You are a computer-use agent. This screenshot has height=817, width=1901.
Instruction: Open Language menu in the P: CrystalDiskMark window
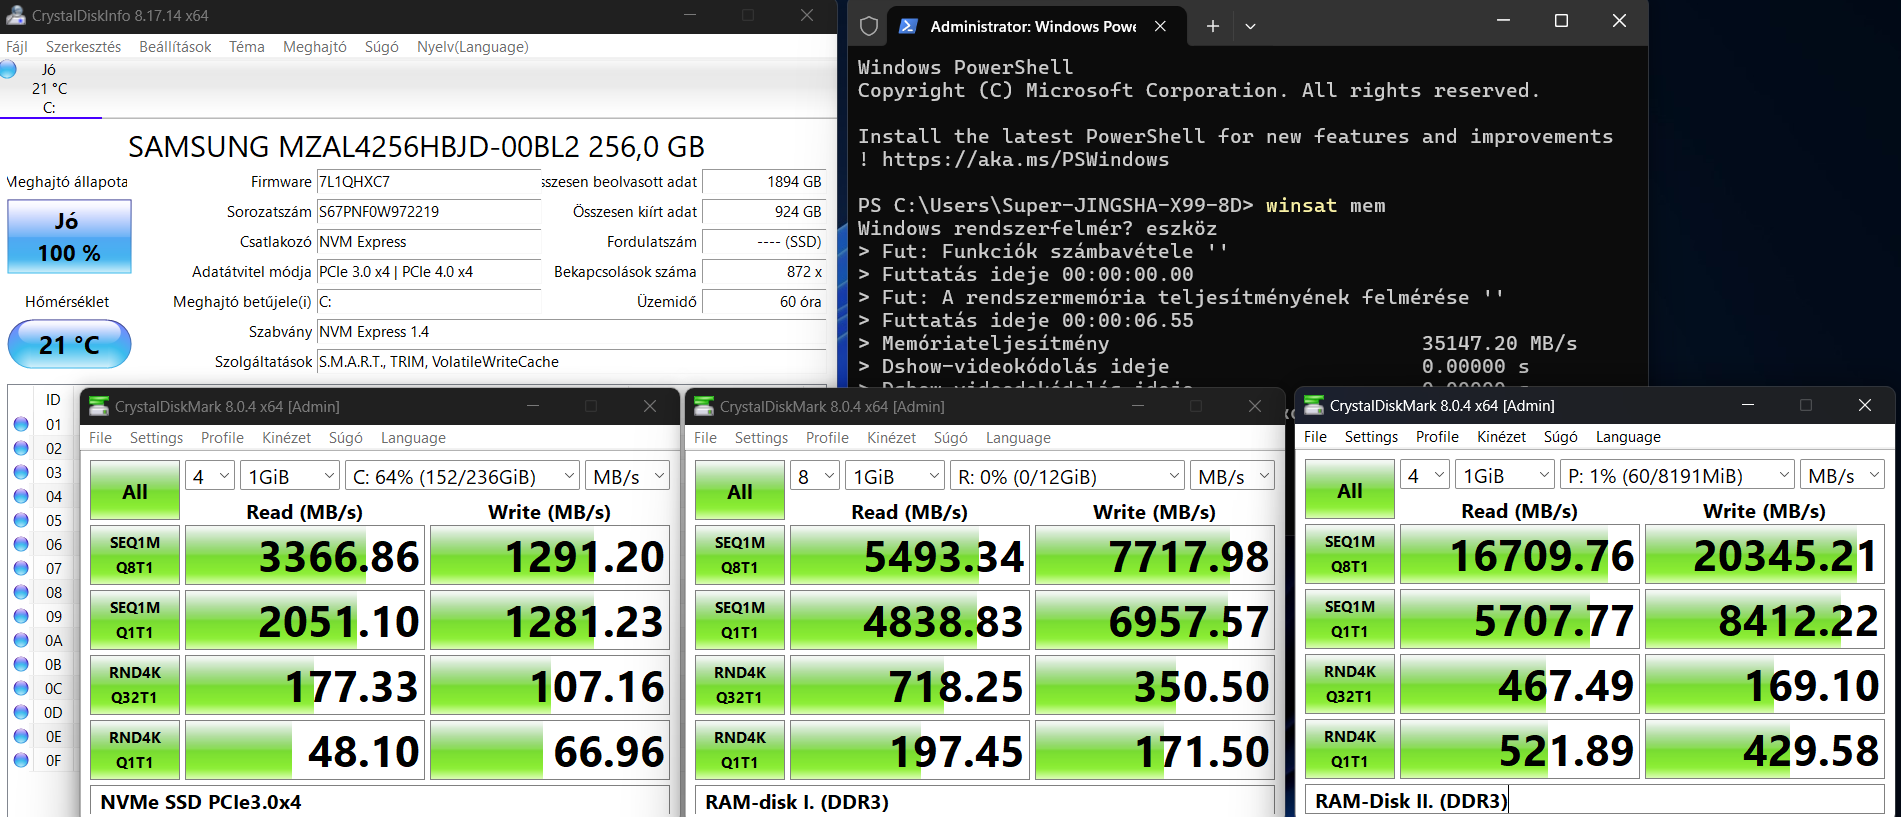[x=1628, y=437]
